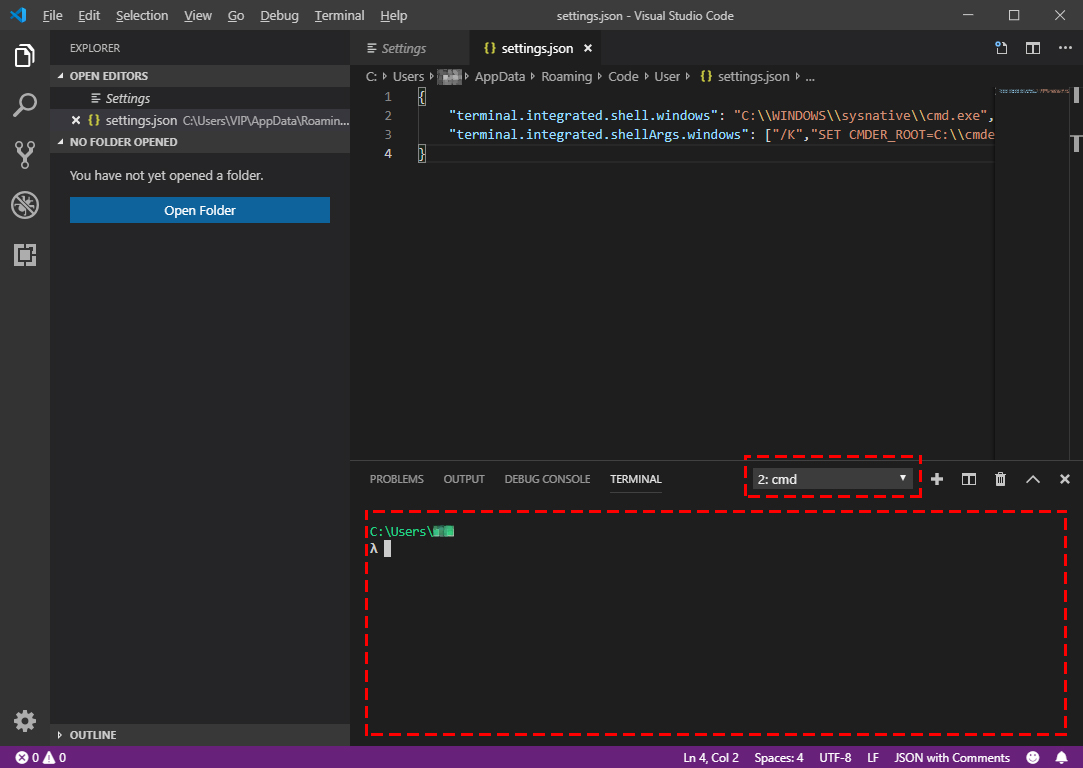Click the terminal lambda prompt line
This screenshot has height=768, width=1083.
[x=381, y=548]
